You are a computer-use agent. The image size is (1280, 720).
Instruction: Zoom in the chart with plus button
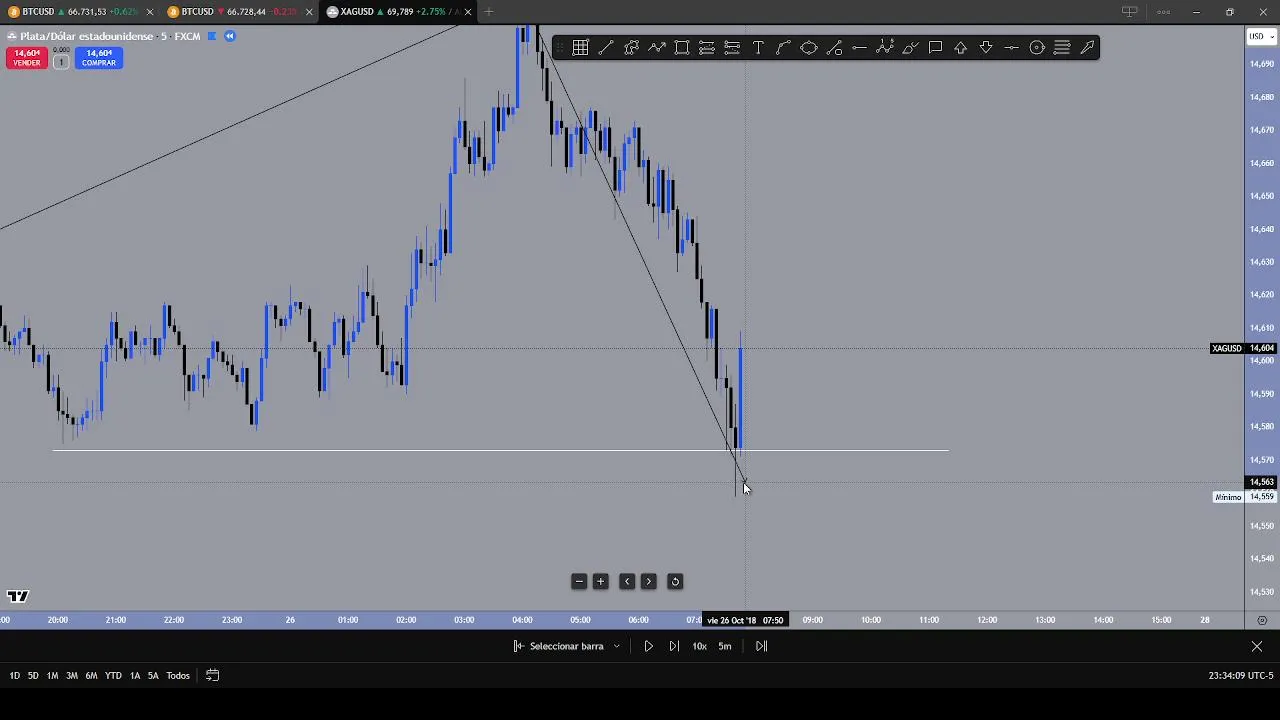click(x=601, y=581)
